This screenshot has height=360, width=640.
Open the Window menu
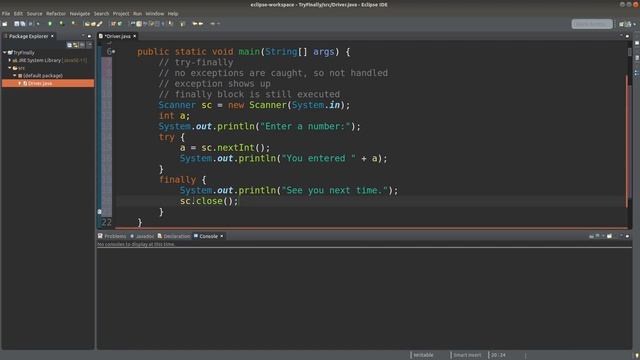click(x=155, y=13)
